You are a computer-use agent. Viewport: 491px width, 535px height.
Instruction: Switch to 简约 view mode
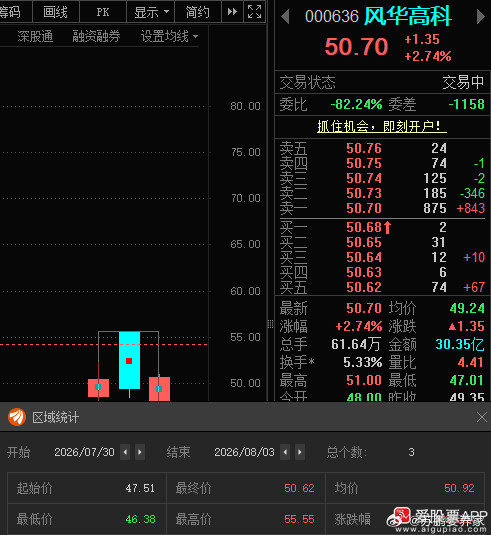pos(198,12)
